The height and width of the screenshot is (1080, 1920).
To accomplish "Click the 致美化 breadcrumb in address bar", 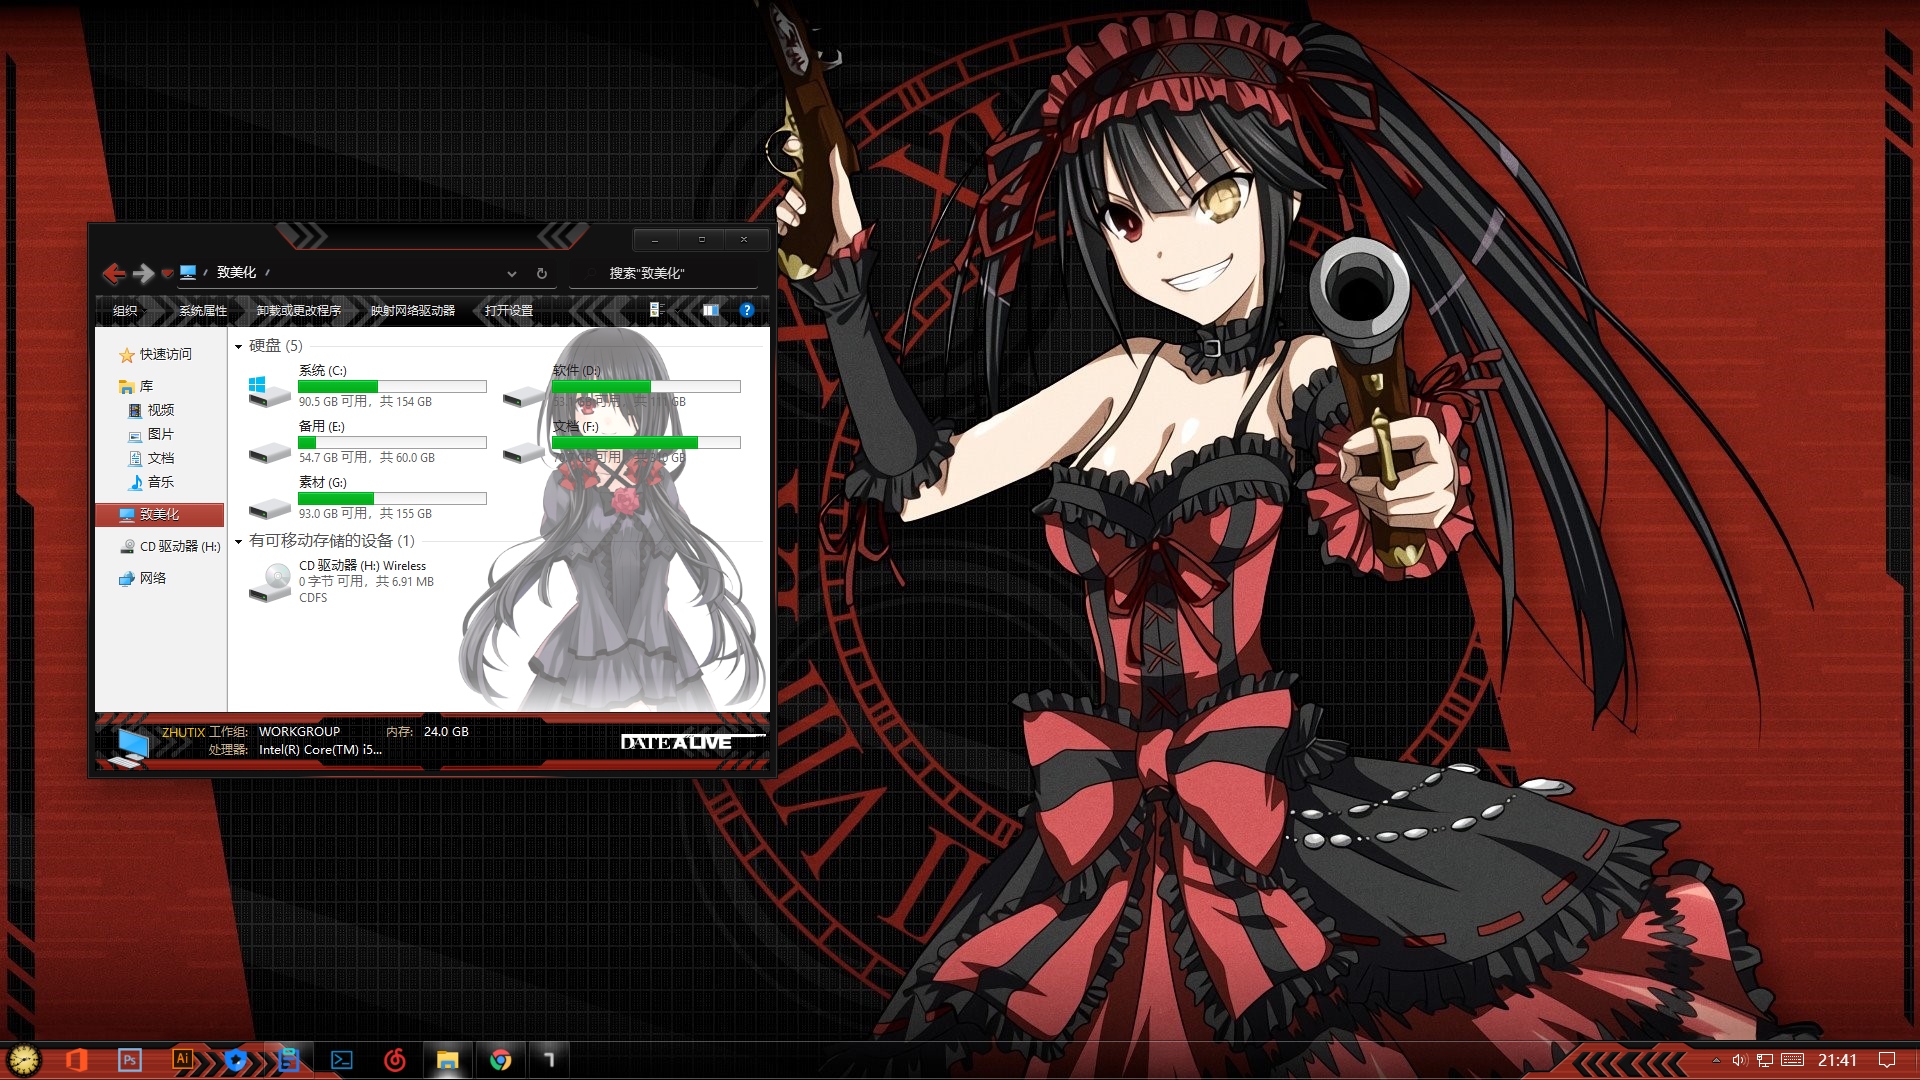I will click(x=236, y=272).
